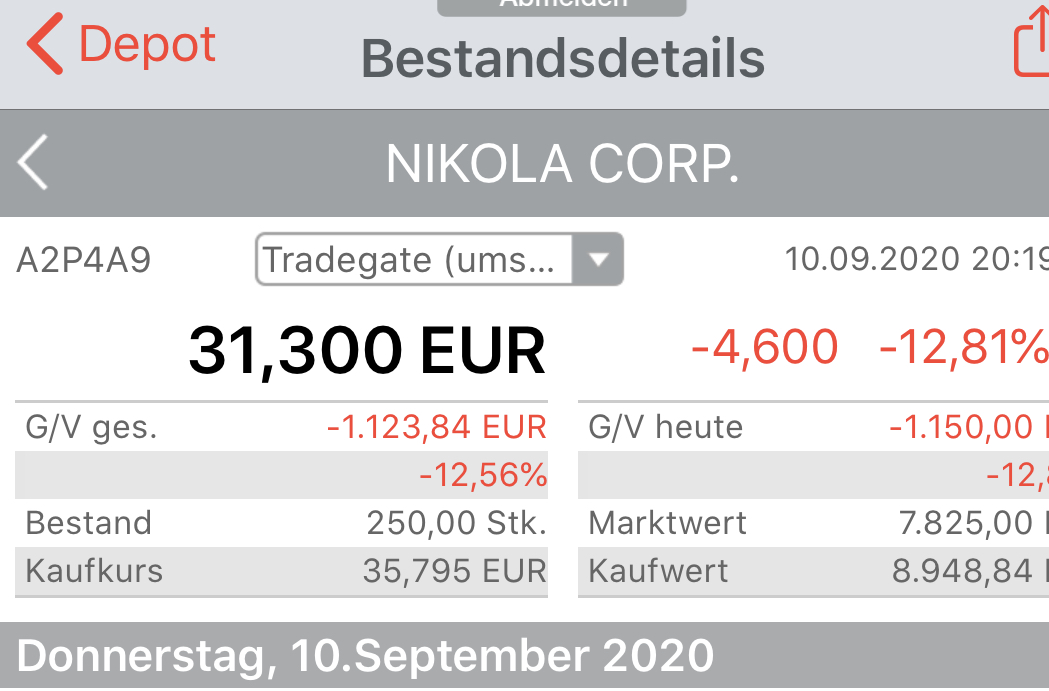Image resolution: width=1049 pixels, height=691 pixels.
Task: Tap the Marktwert row 7.825,00
Action: [810, 522]
